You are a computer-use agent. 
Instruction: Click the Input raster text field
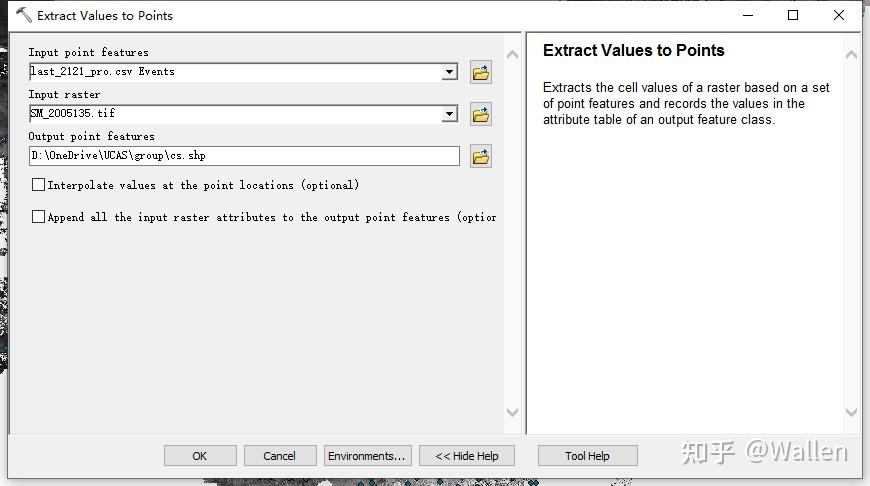[x=235, y=114]
